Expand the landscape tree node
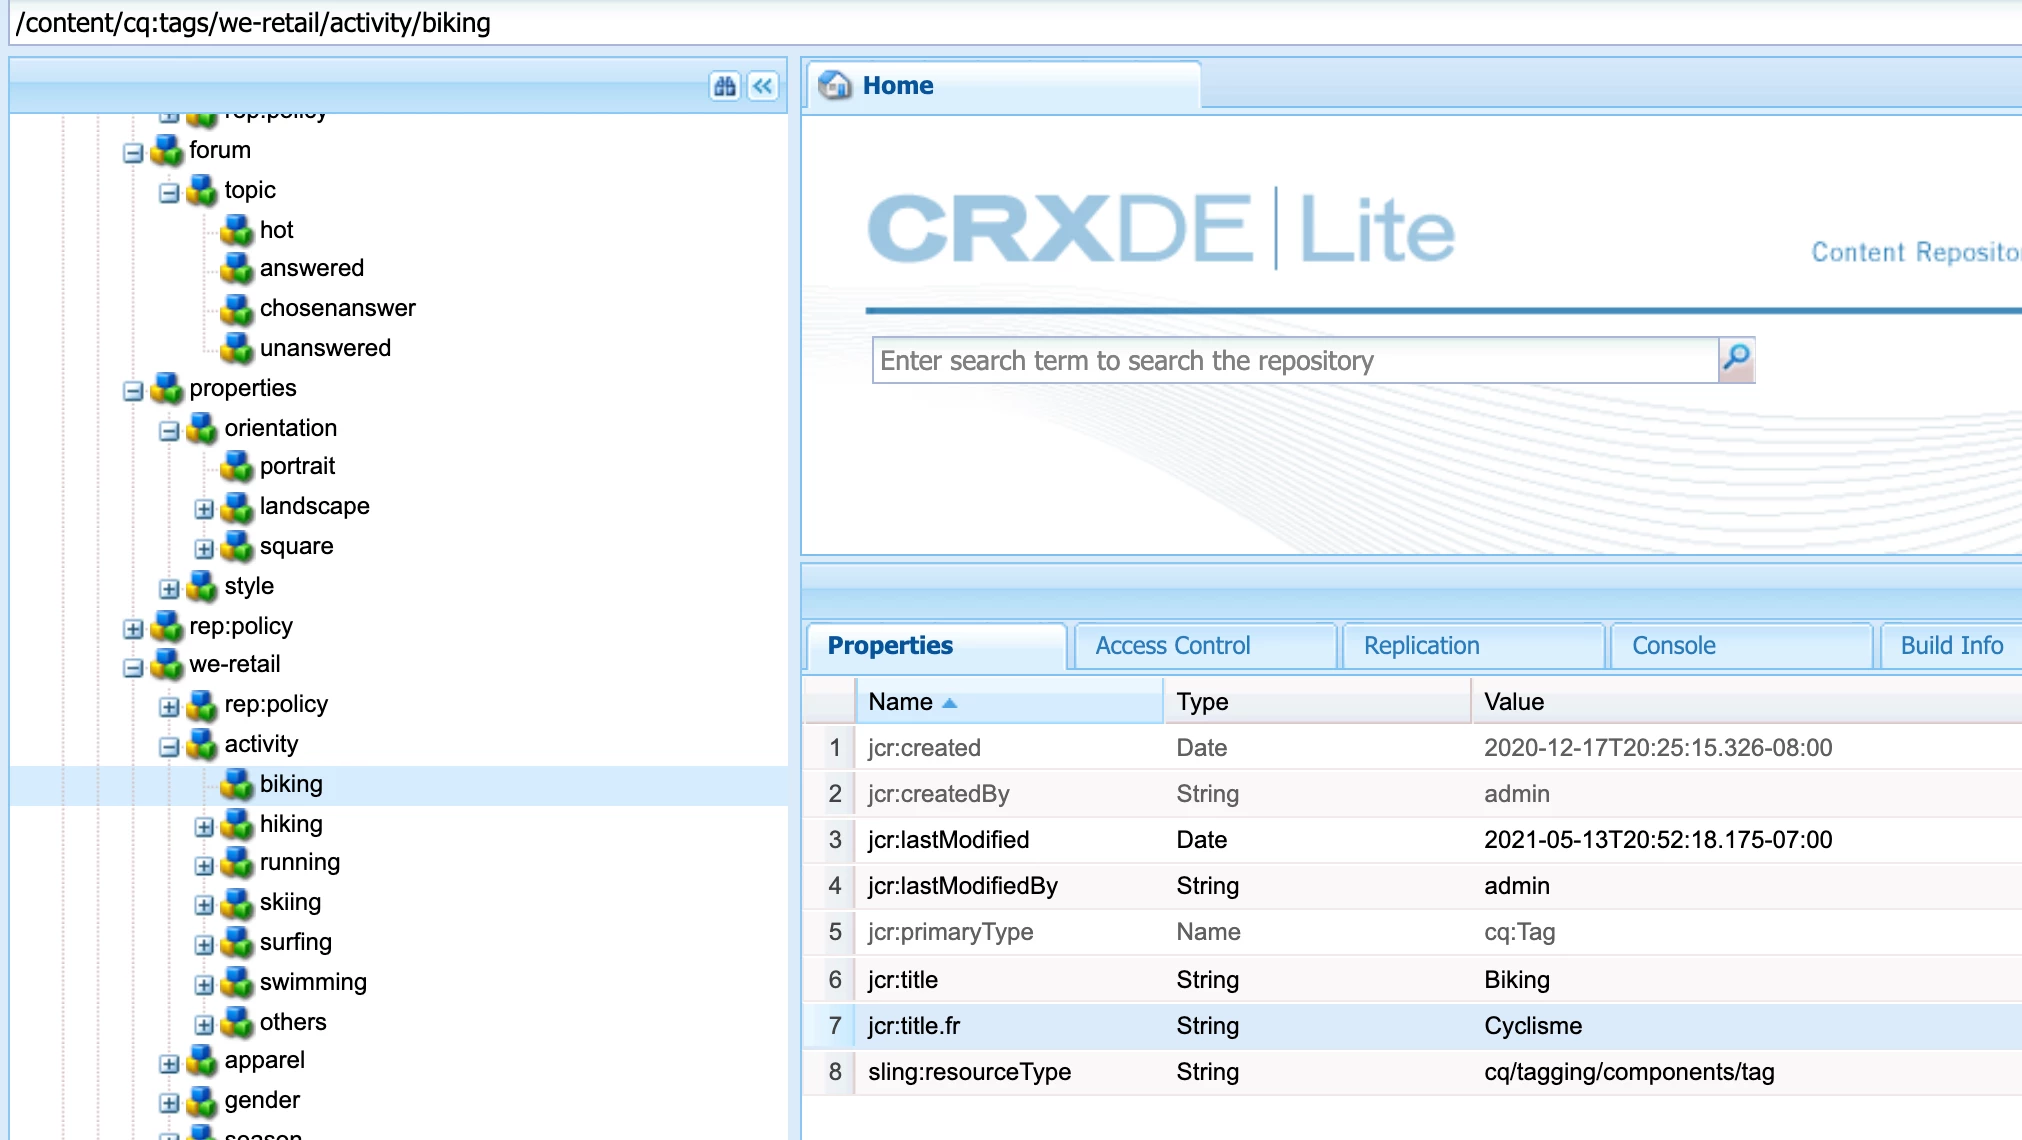The image size is (2022, 1140). [x=204, y=508]
